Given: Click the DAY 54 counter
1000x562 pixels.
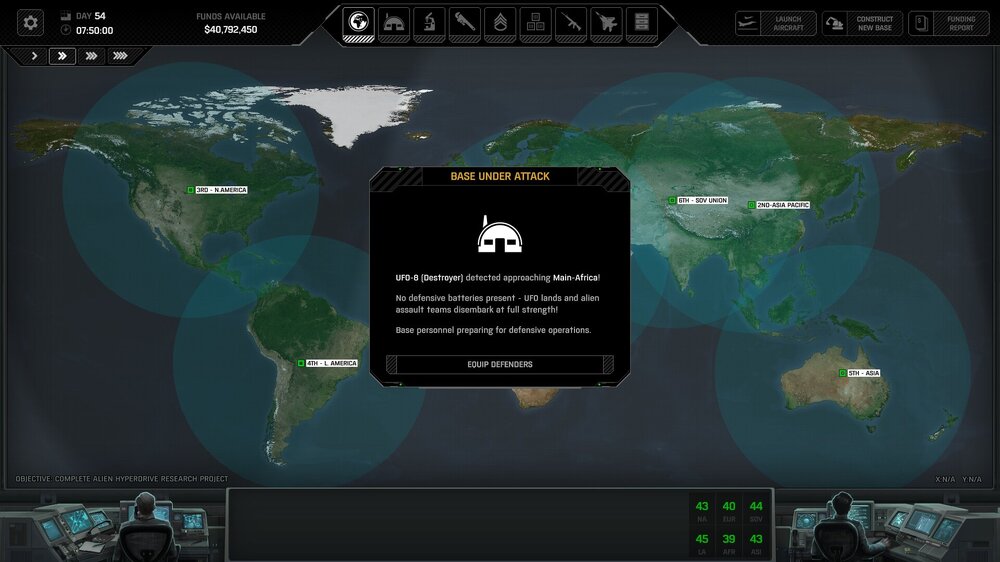Looking at the screenshot, I should pos(91,16).
